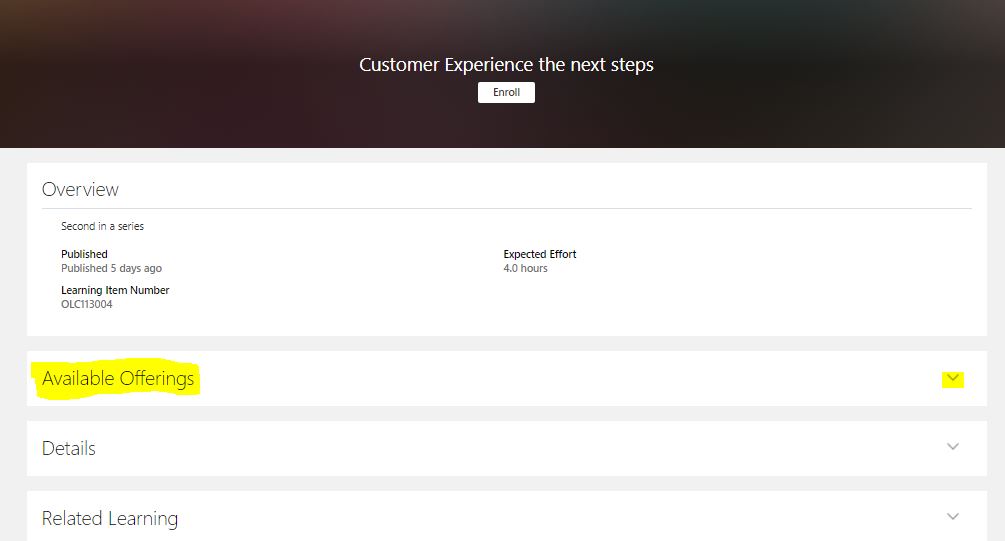Select the text Second in a series
The image size is (1005, 541).
coord(103,226)
